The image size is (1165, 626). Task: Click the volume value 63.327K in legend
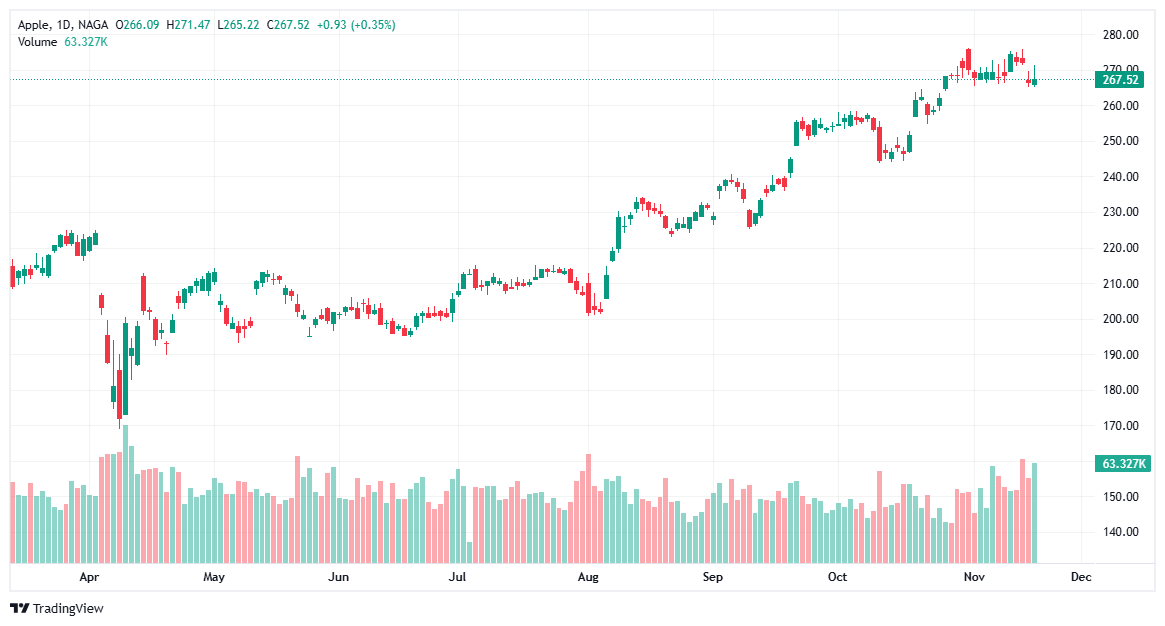point(86,41)
